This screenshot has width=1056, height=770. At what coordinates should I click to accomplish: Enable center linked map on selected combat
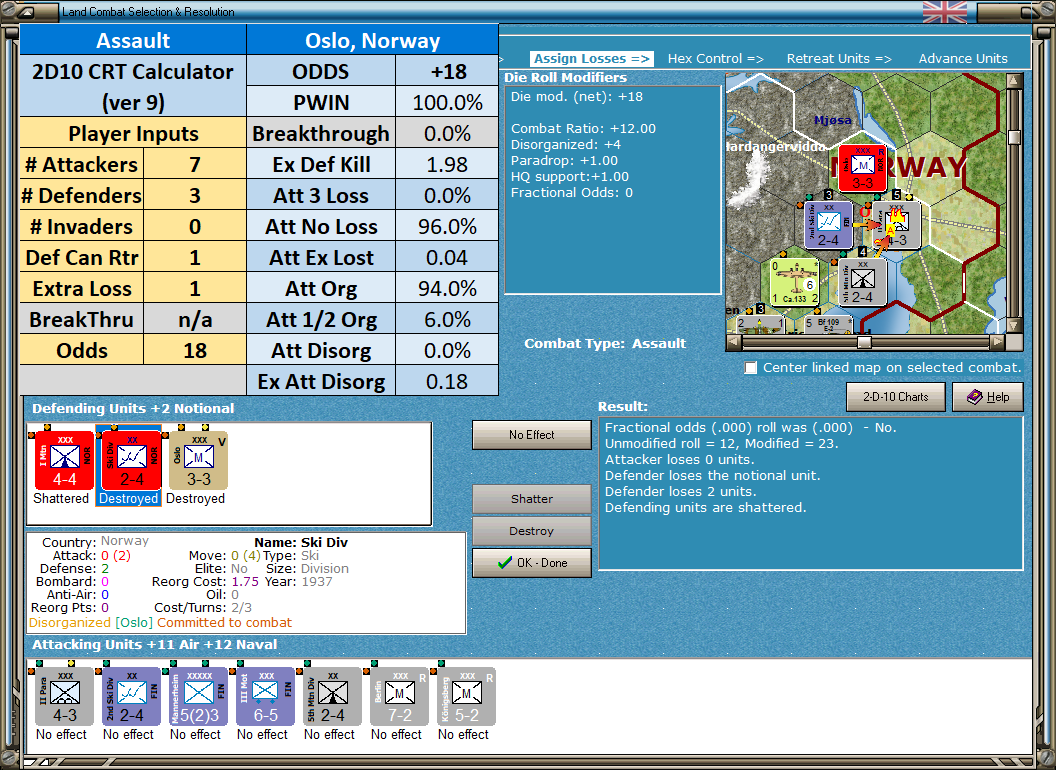tap(751, 368)
